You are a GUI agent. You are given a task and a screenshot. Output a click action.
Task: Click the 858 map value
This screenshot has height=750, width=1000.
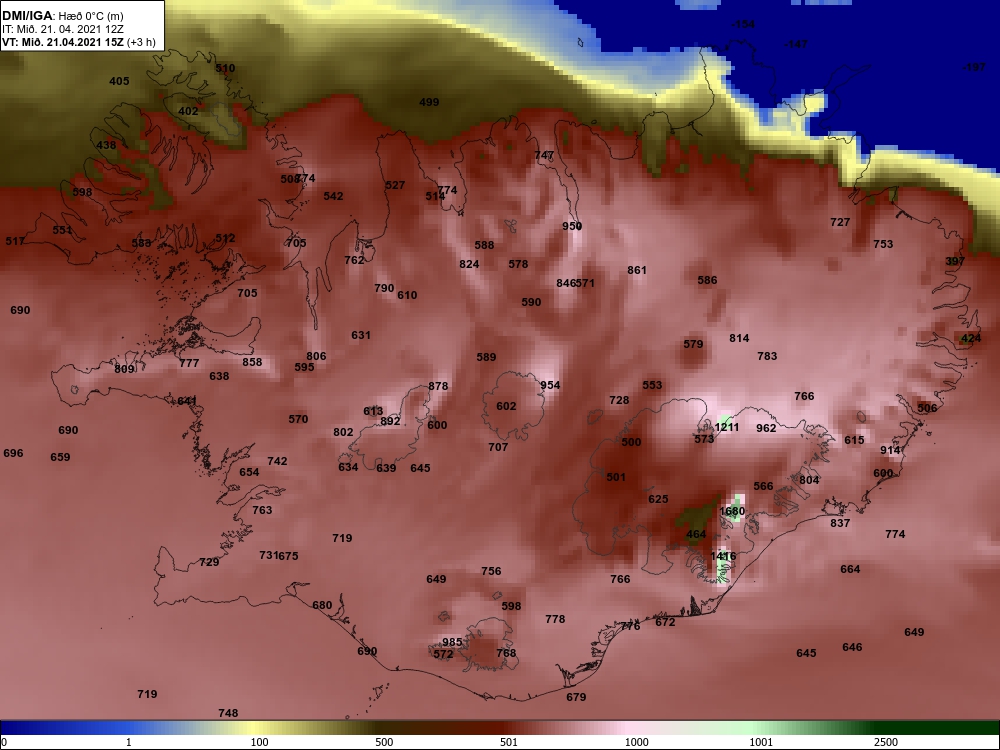[253, 362]
